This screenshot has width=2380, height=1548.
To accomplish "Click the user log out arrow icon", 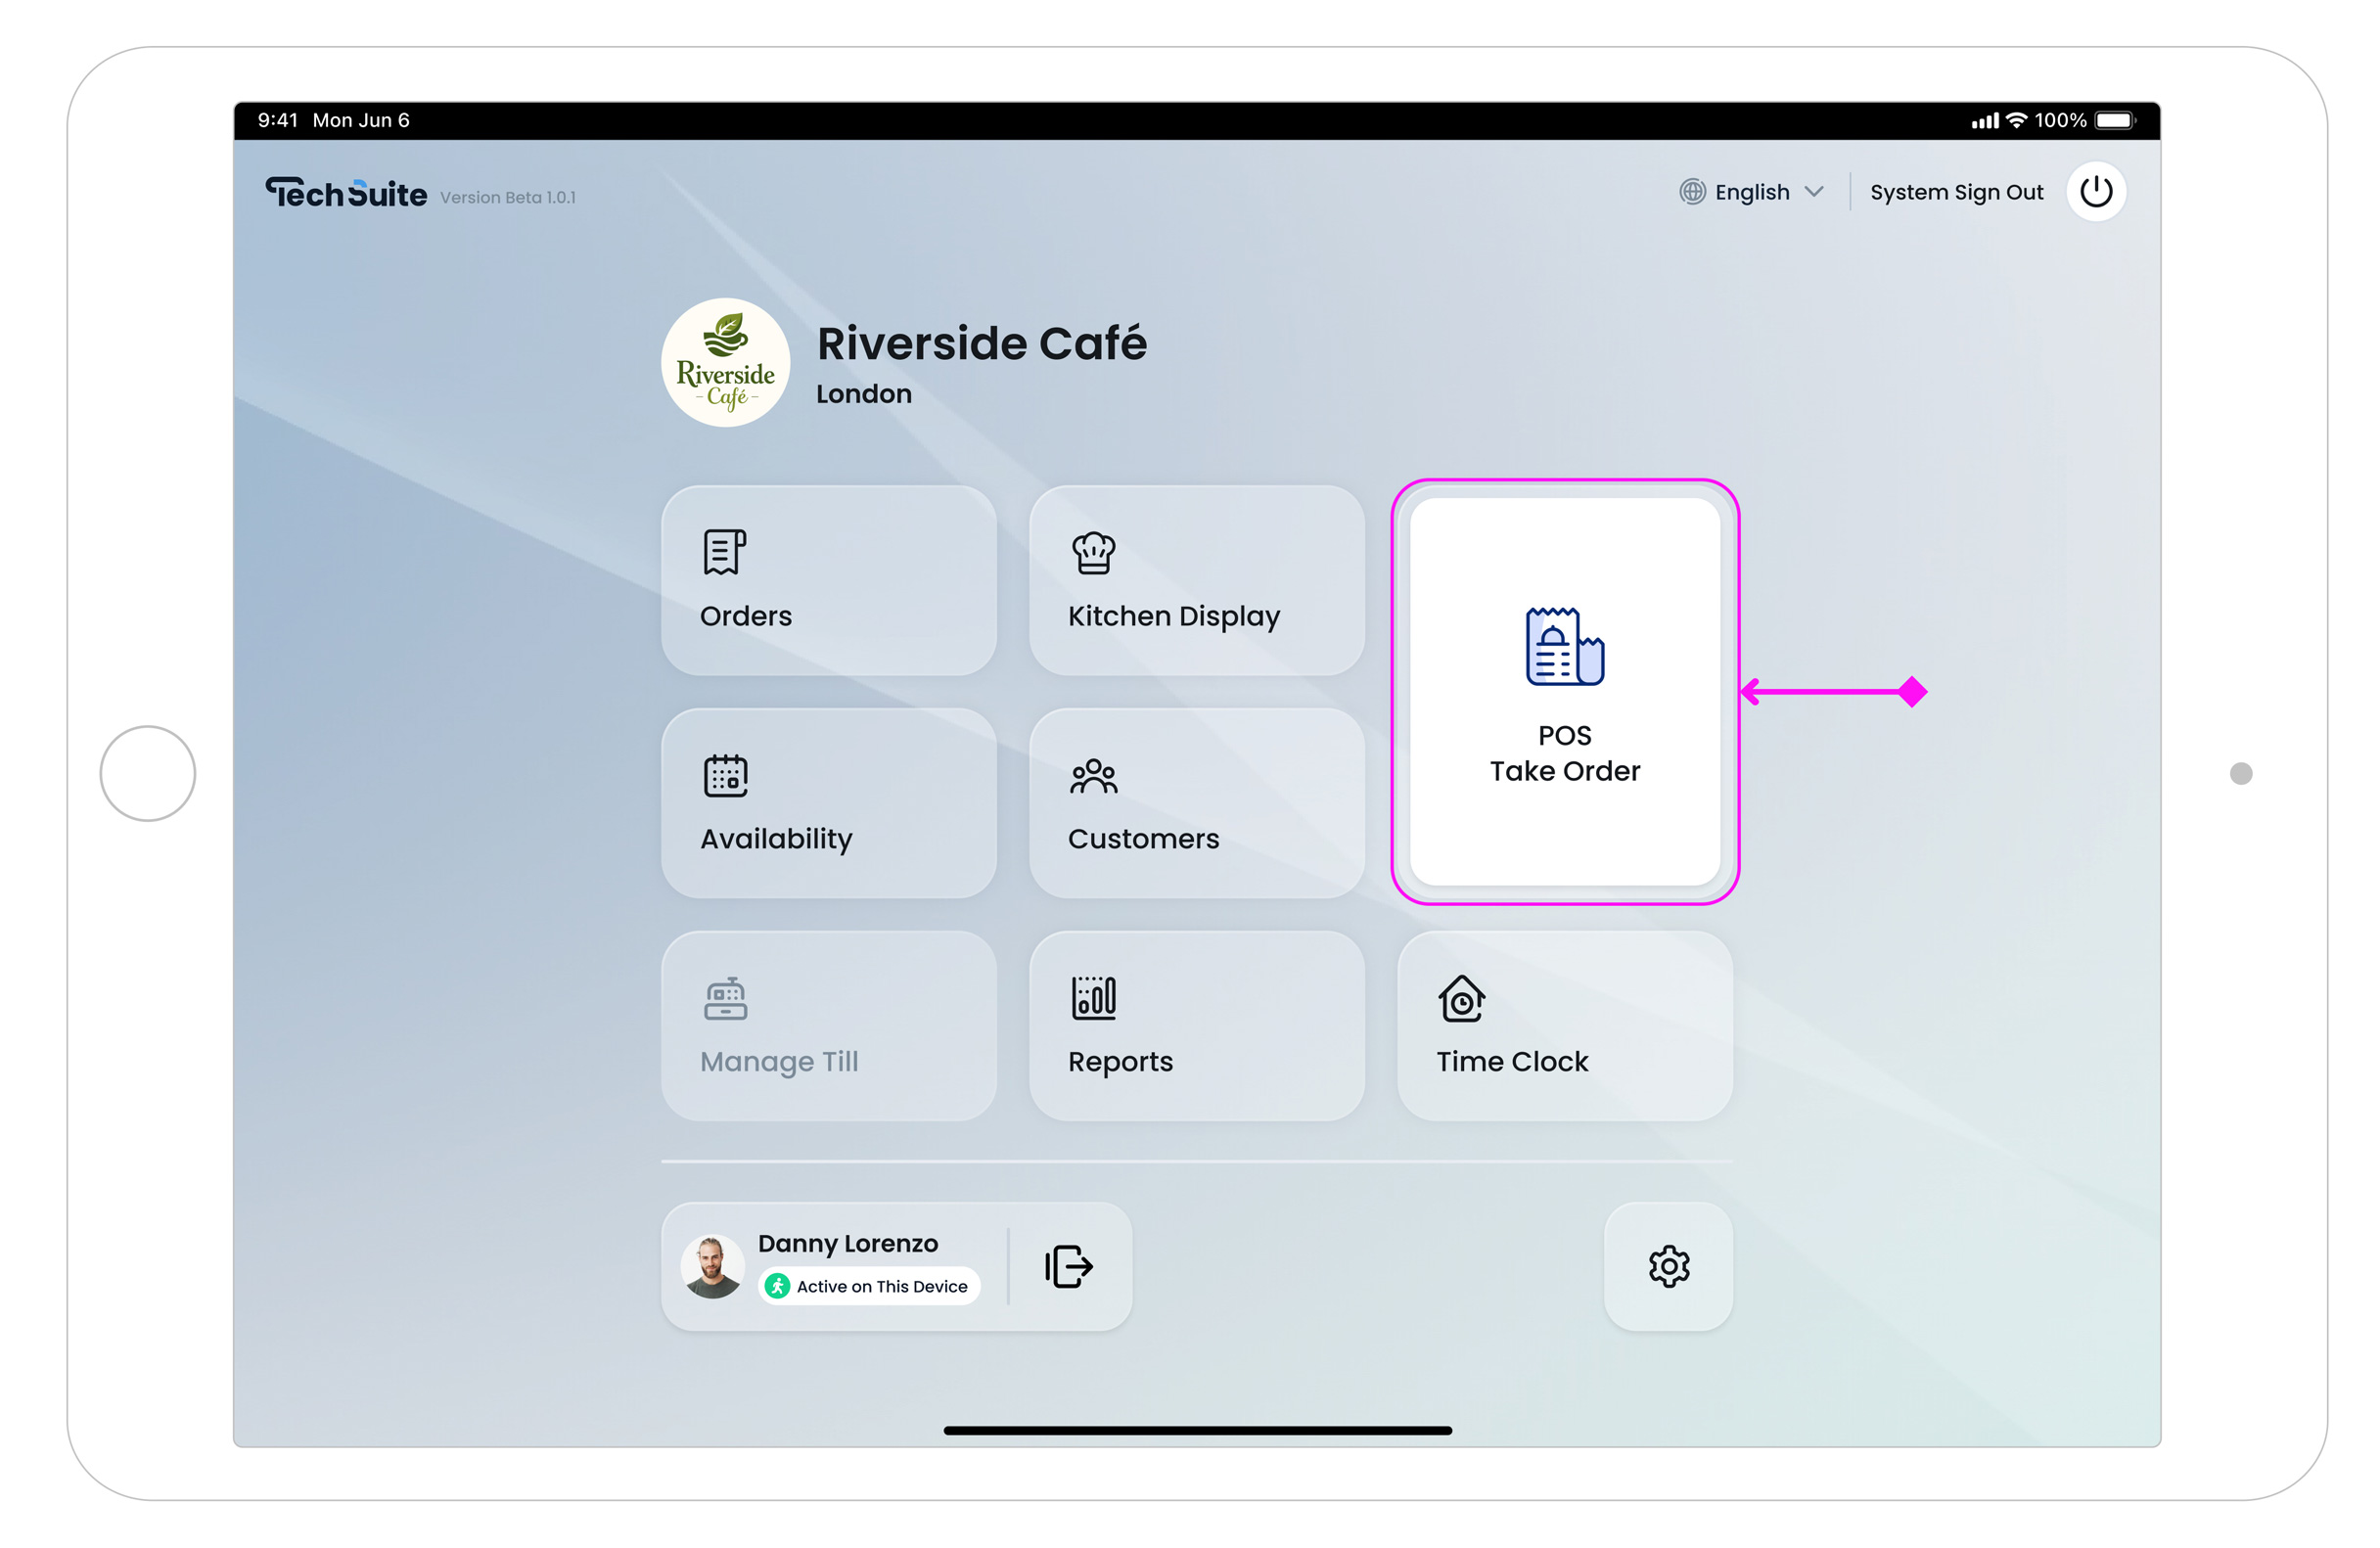I will 1068,1266.
